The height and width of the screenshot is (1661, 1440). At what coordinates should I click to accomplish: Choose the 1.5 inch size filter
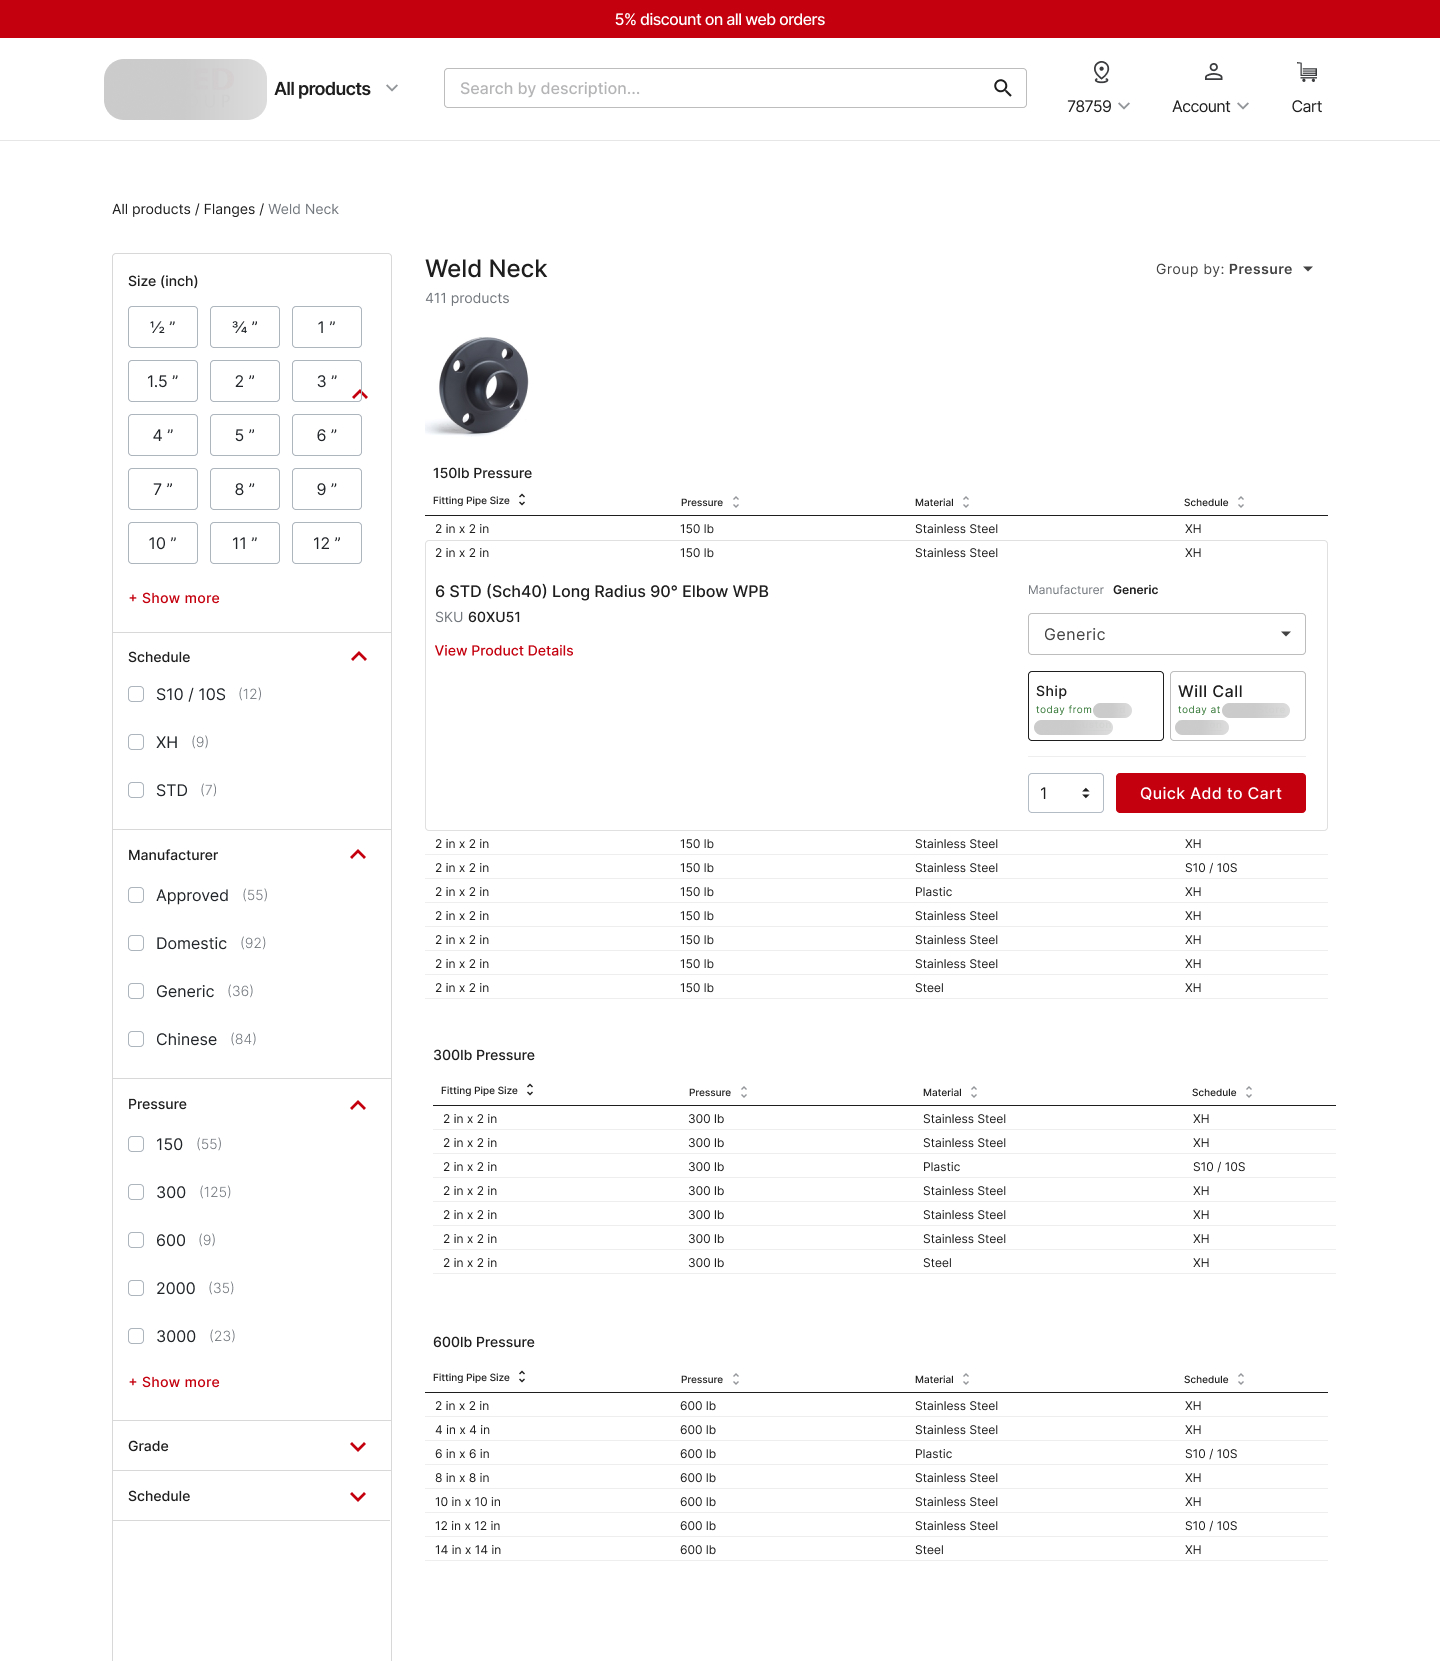tap(163, 381)
